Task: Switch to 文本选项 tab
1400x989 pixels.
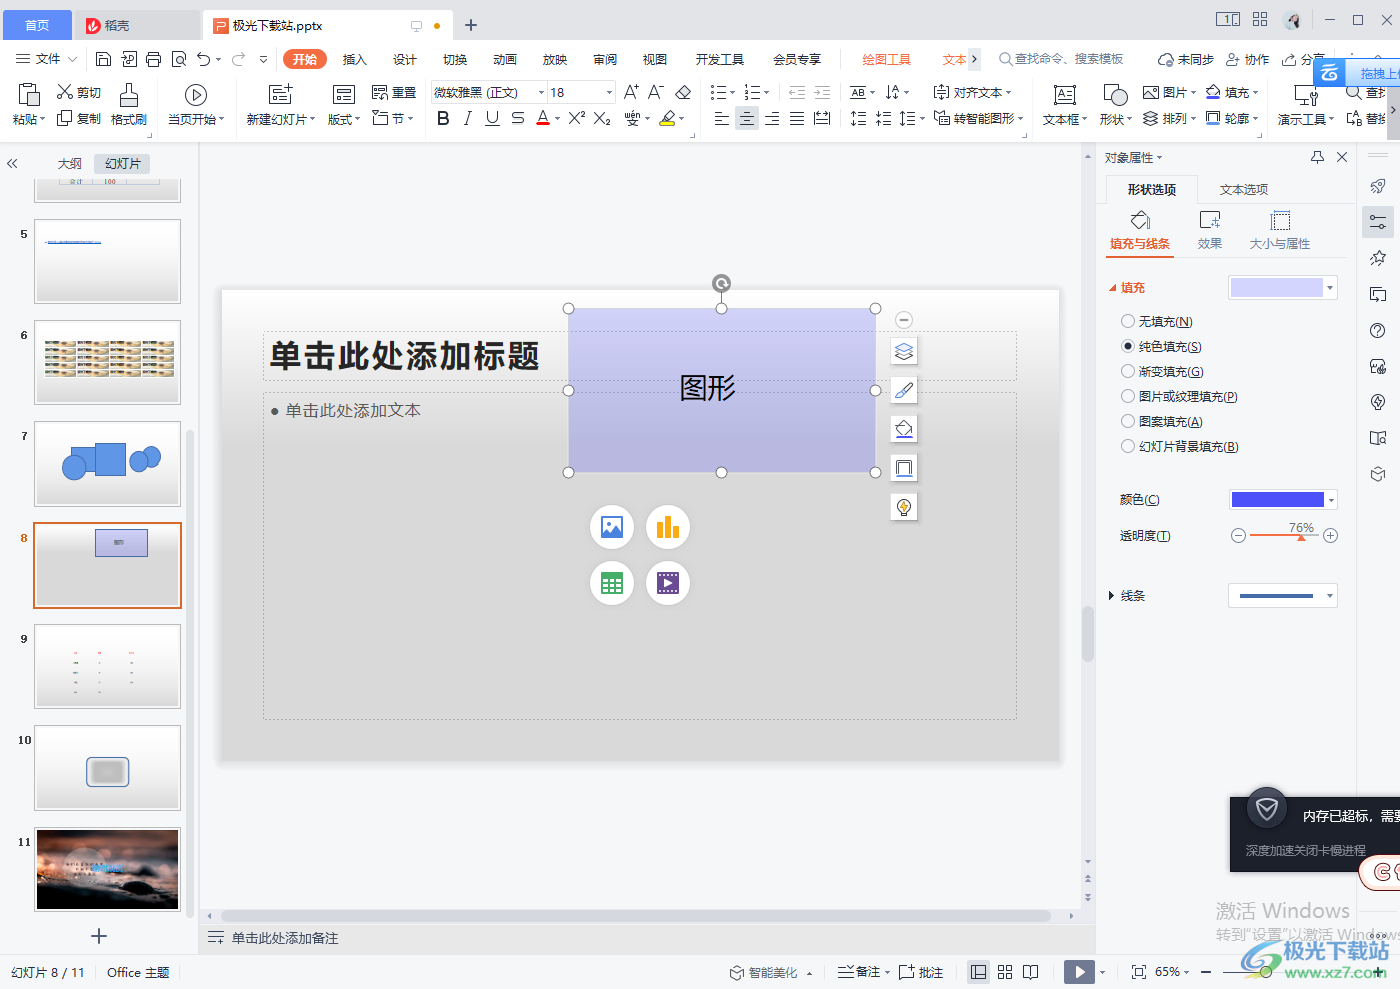Action: tap(1243, 189)
